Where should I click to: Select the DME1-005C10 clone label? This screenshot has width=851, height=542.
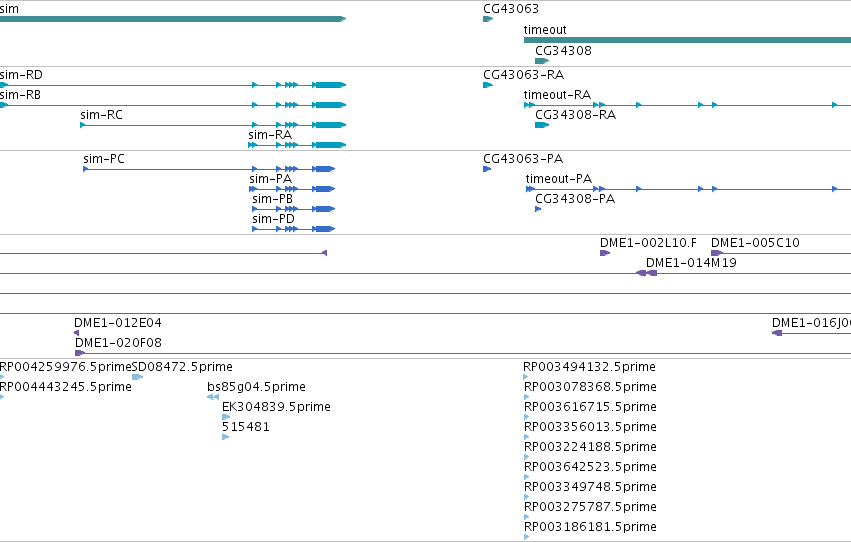point(755,243)
